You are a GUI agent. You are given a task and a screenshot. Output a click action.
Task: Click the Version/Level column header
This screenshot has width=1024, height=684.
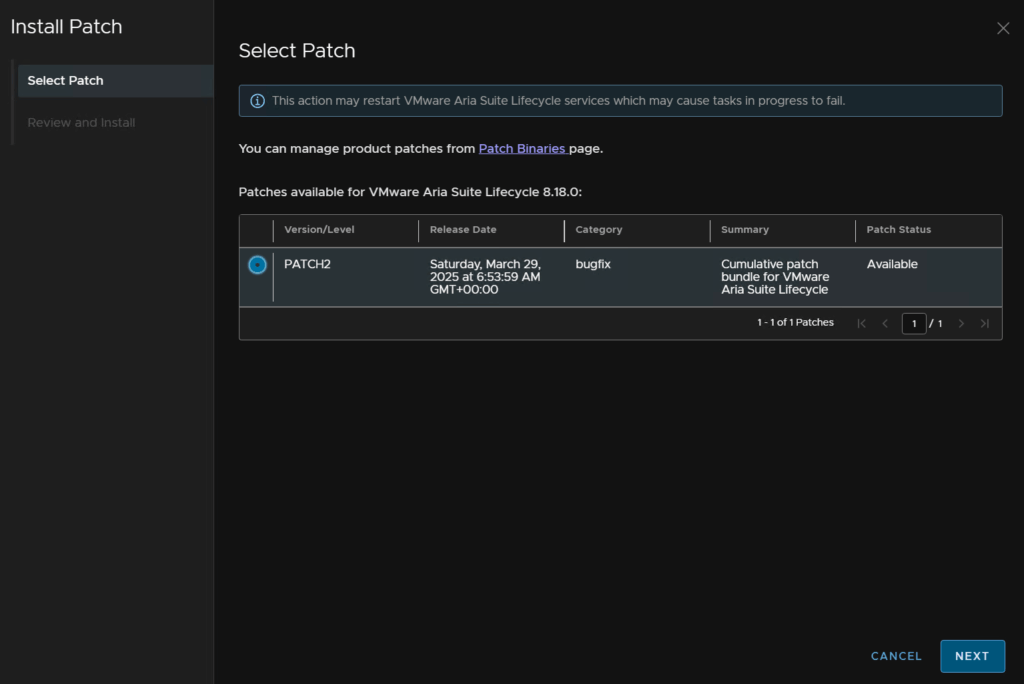click(x=319, y=229)
